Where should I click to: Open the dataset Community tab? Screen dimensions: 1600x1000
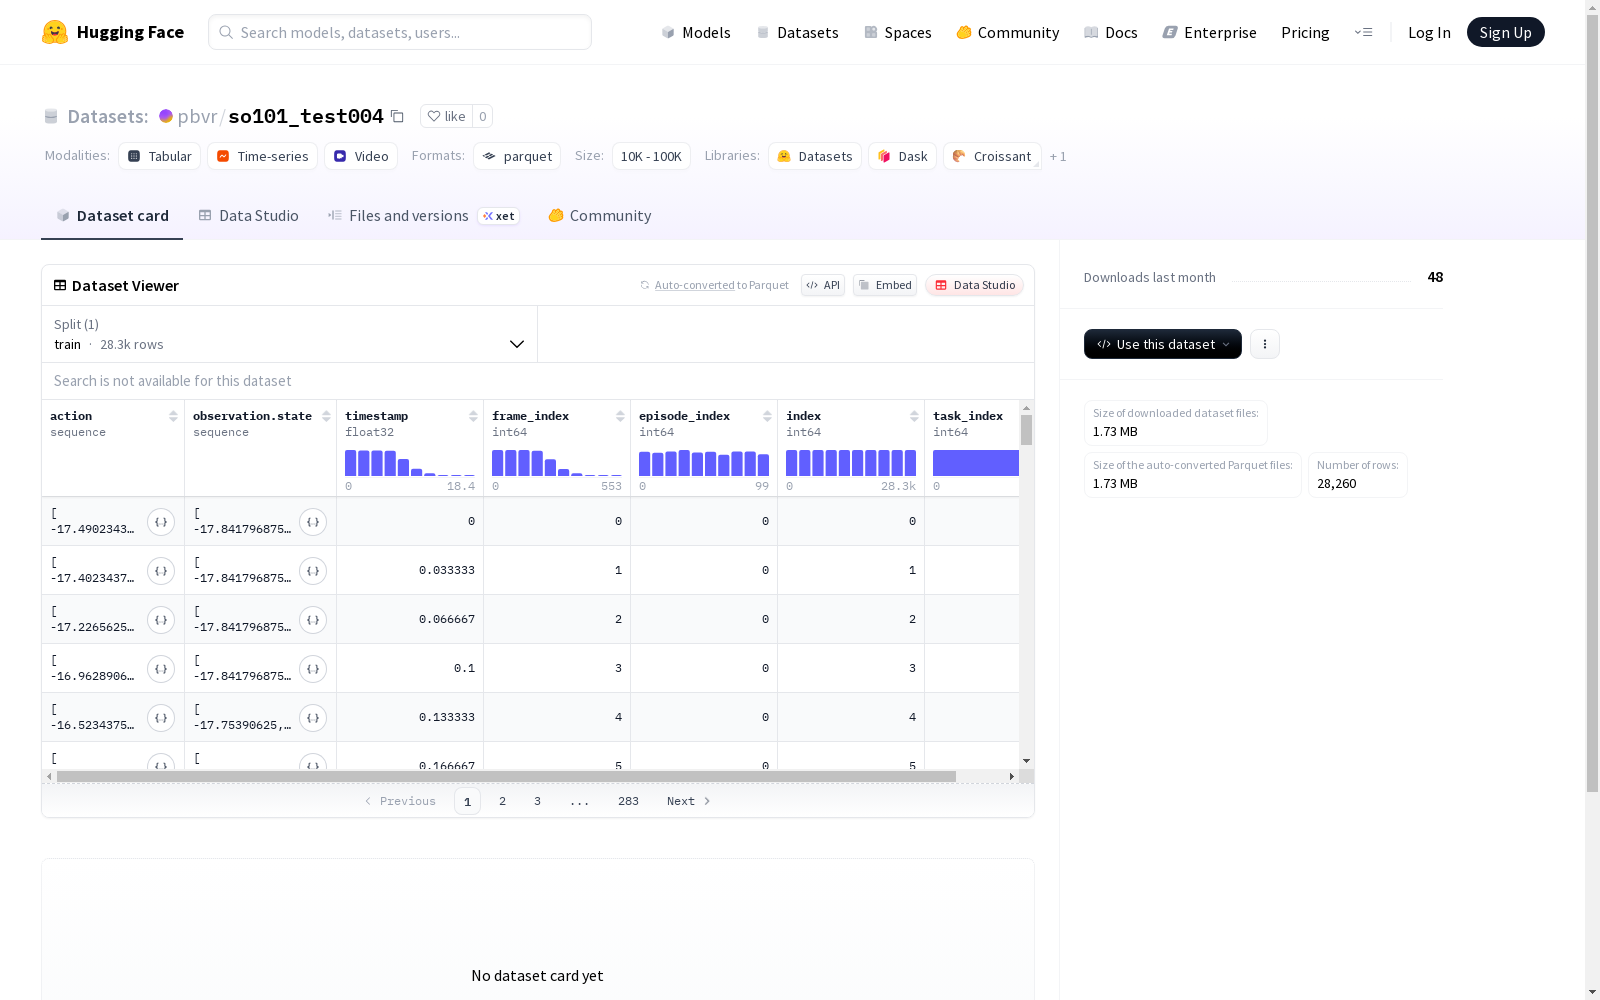[600, 216]
